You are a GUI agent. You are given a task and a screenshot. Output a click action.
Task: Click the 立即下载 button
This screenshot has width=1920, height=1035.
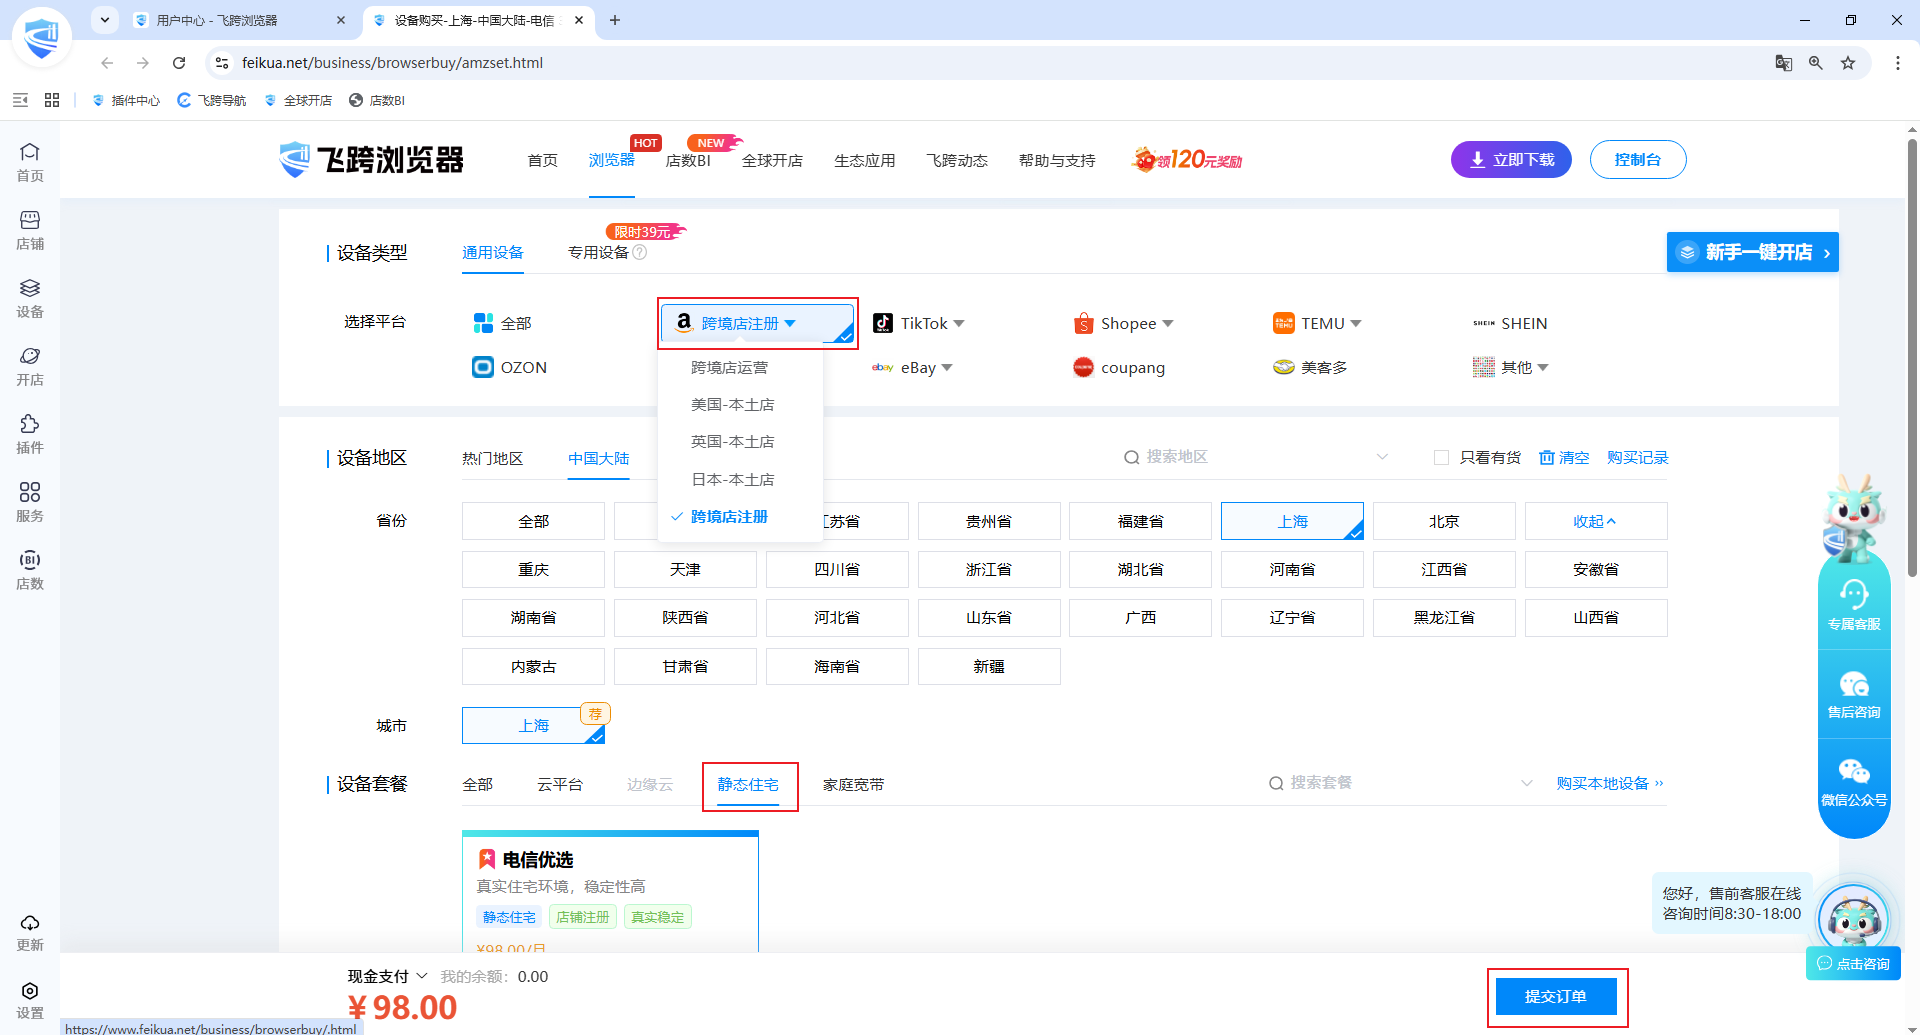[1511, 160]
